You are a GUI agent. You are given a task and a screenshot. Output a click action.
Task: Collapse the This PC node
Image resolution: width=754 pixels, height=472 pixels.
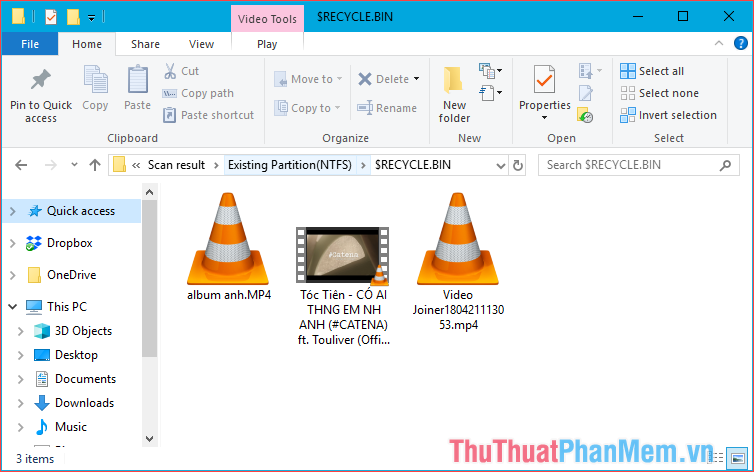pos(13,307)
